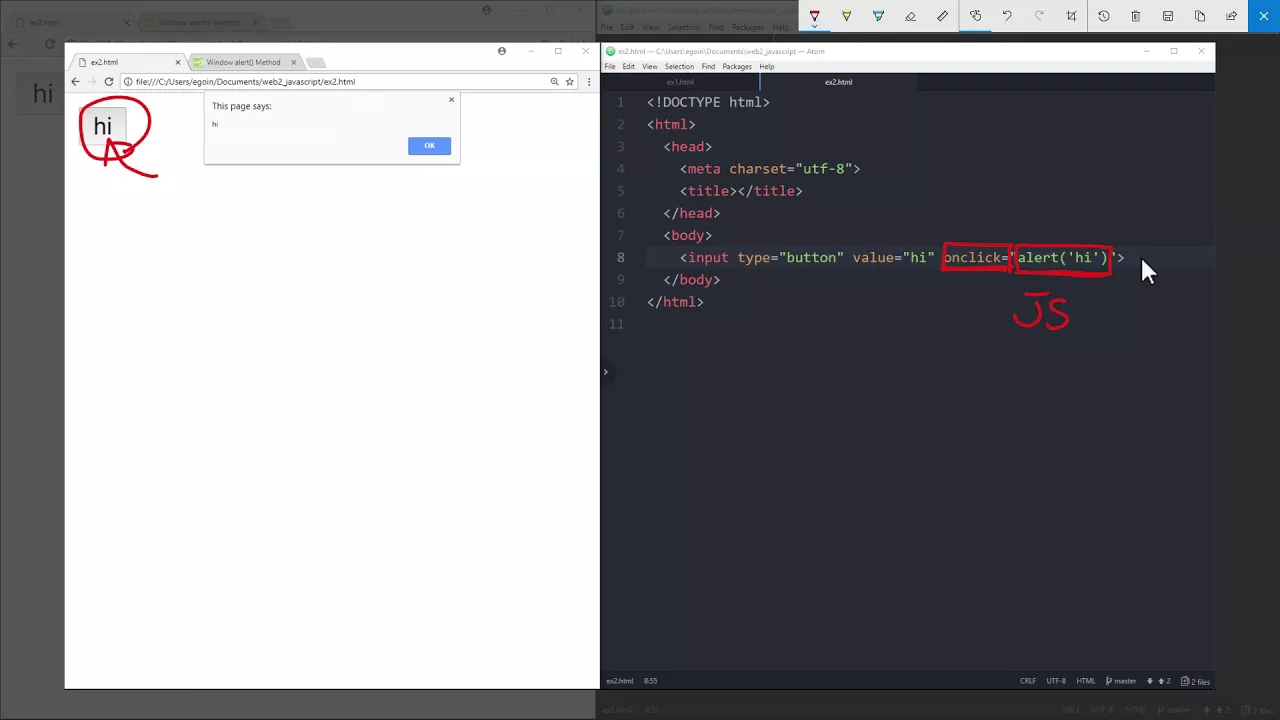This screenshot has width=1280, height=720.
Task: Close the Window alert() Method tab
Action: (293, 62)
